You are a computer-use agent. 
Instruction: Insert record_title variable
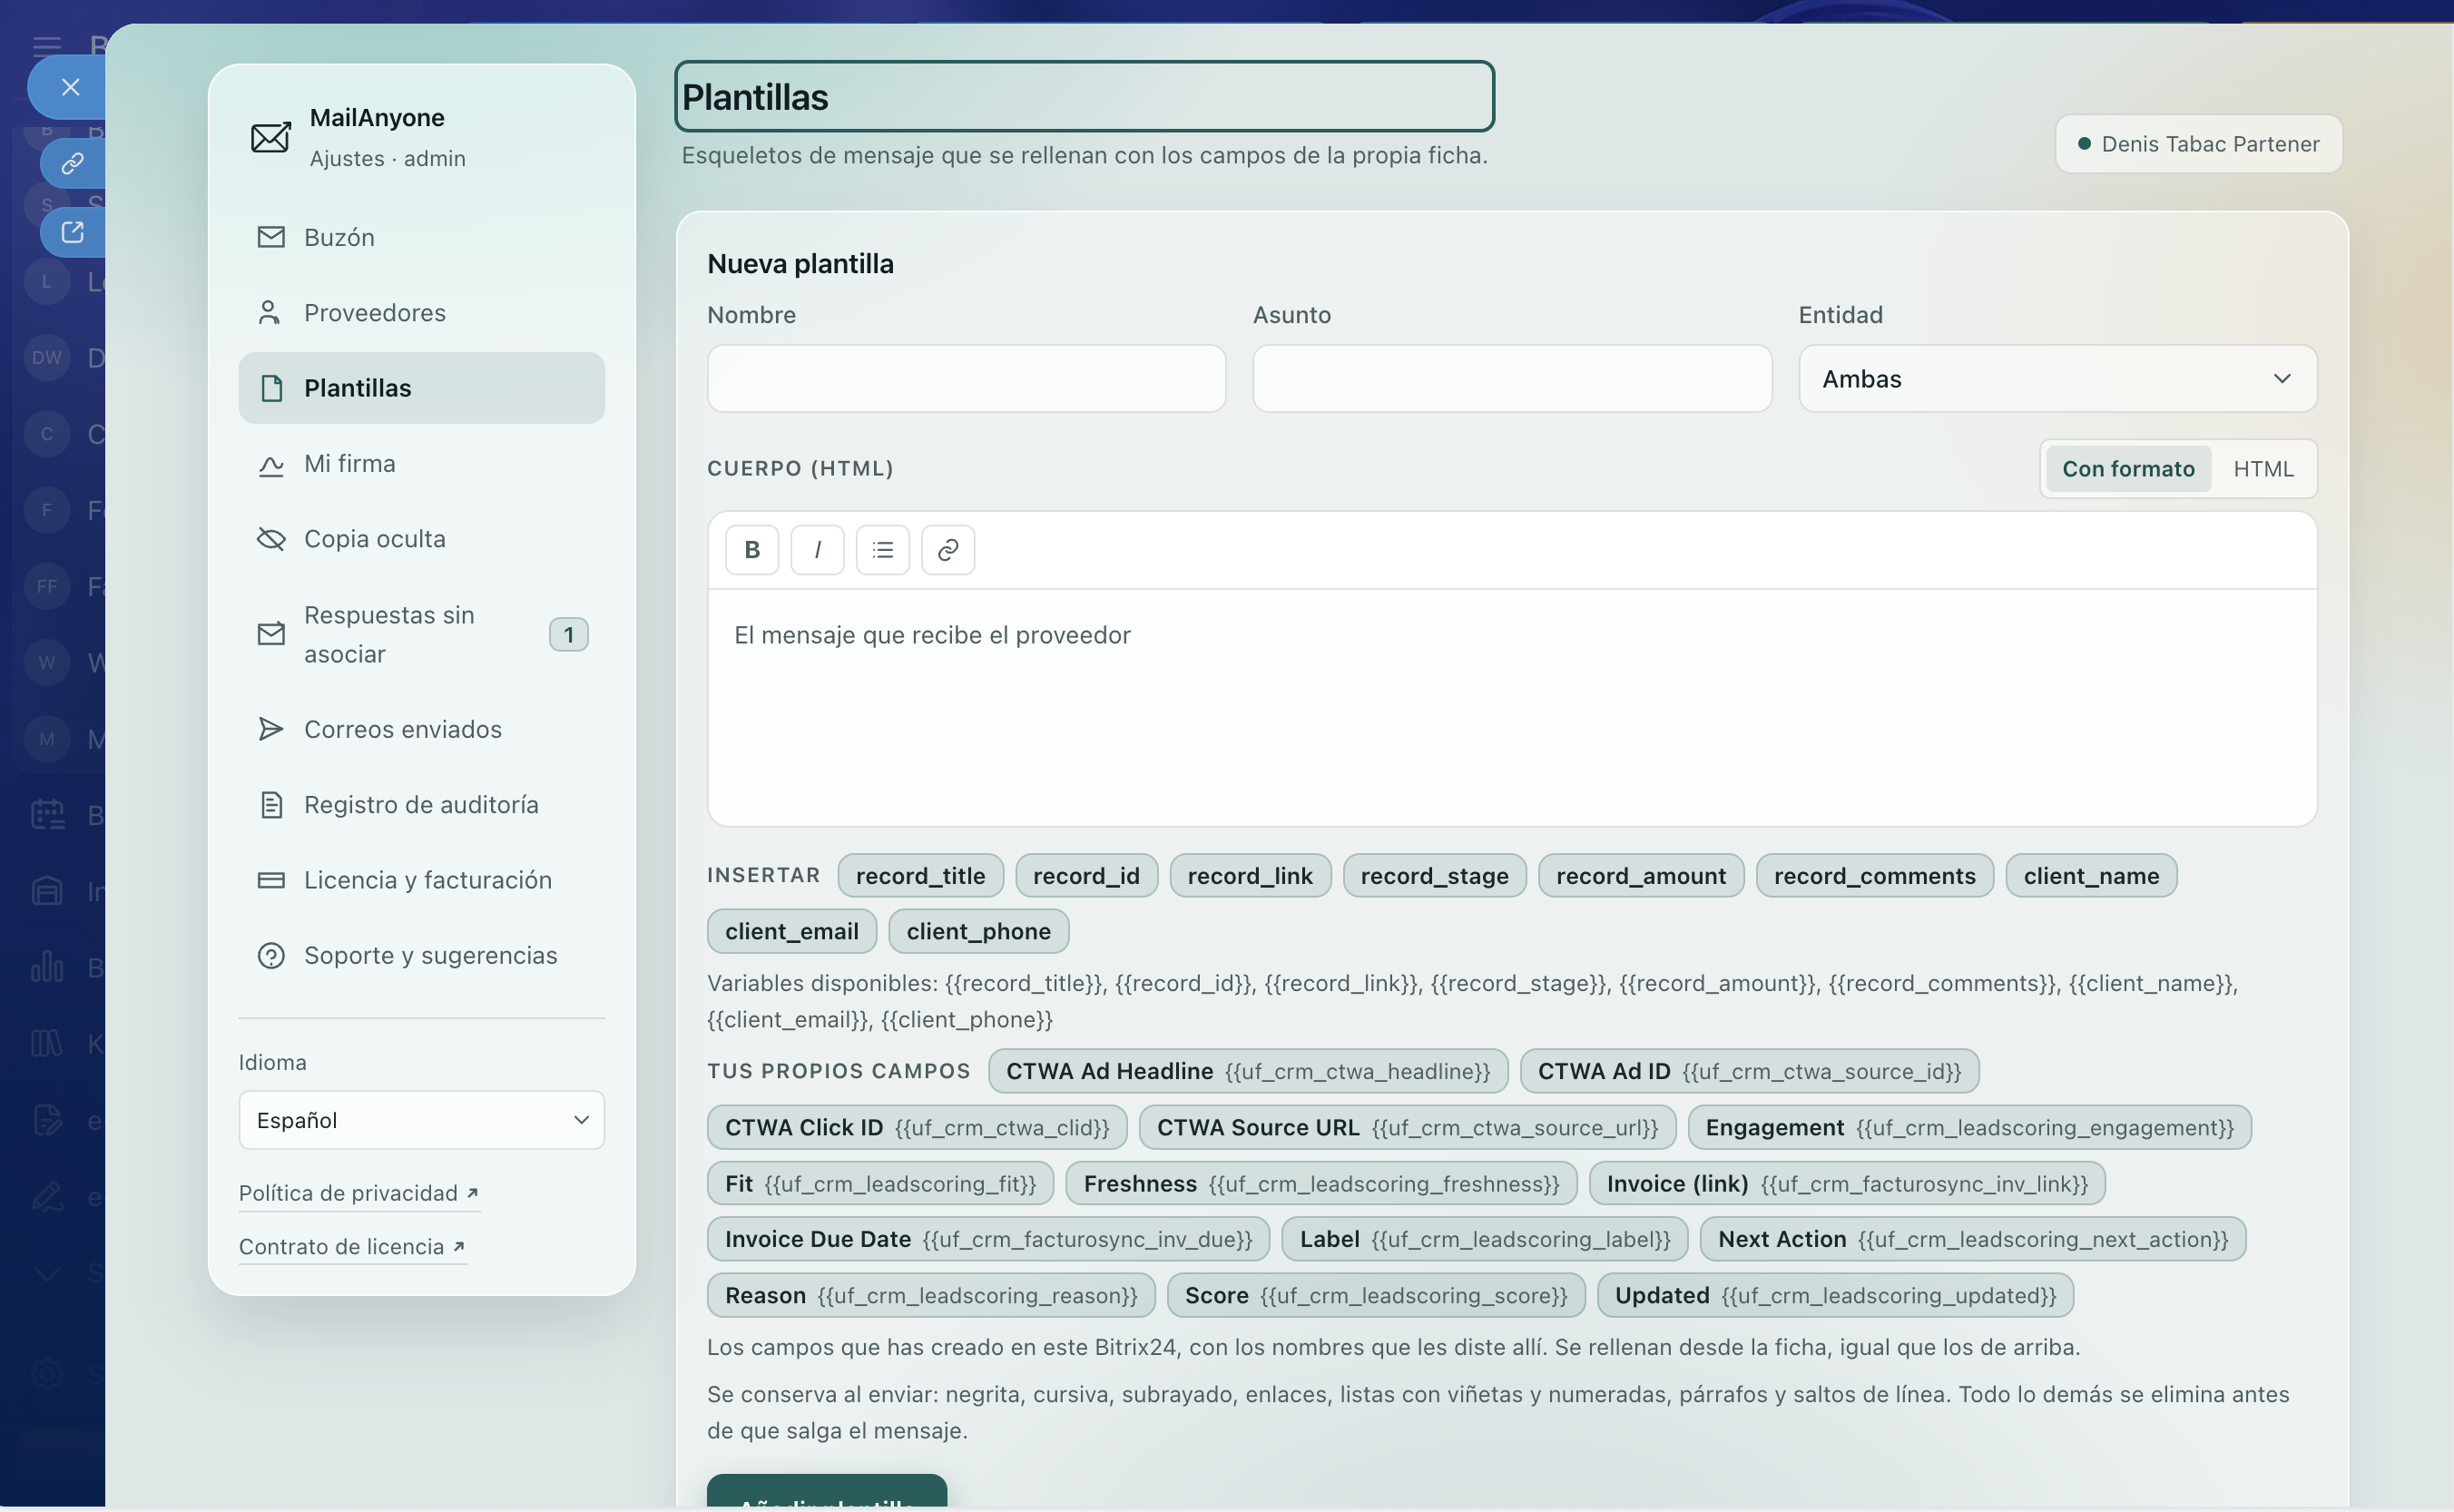920,875
